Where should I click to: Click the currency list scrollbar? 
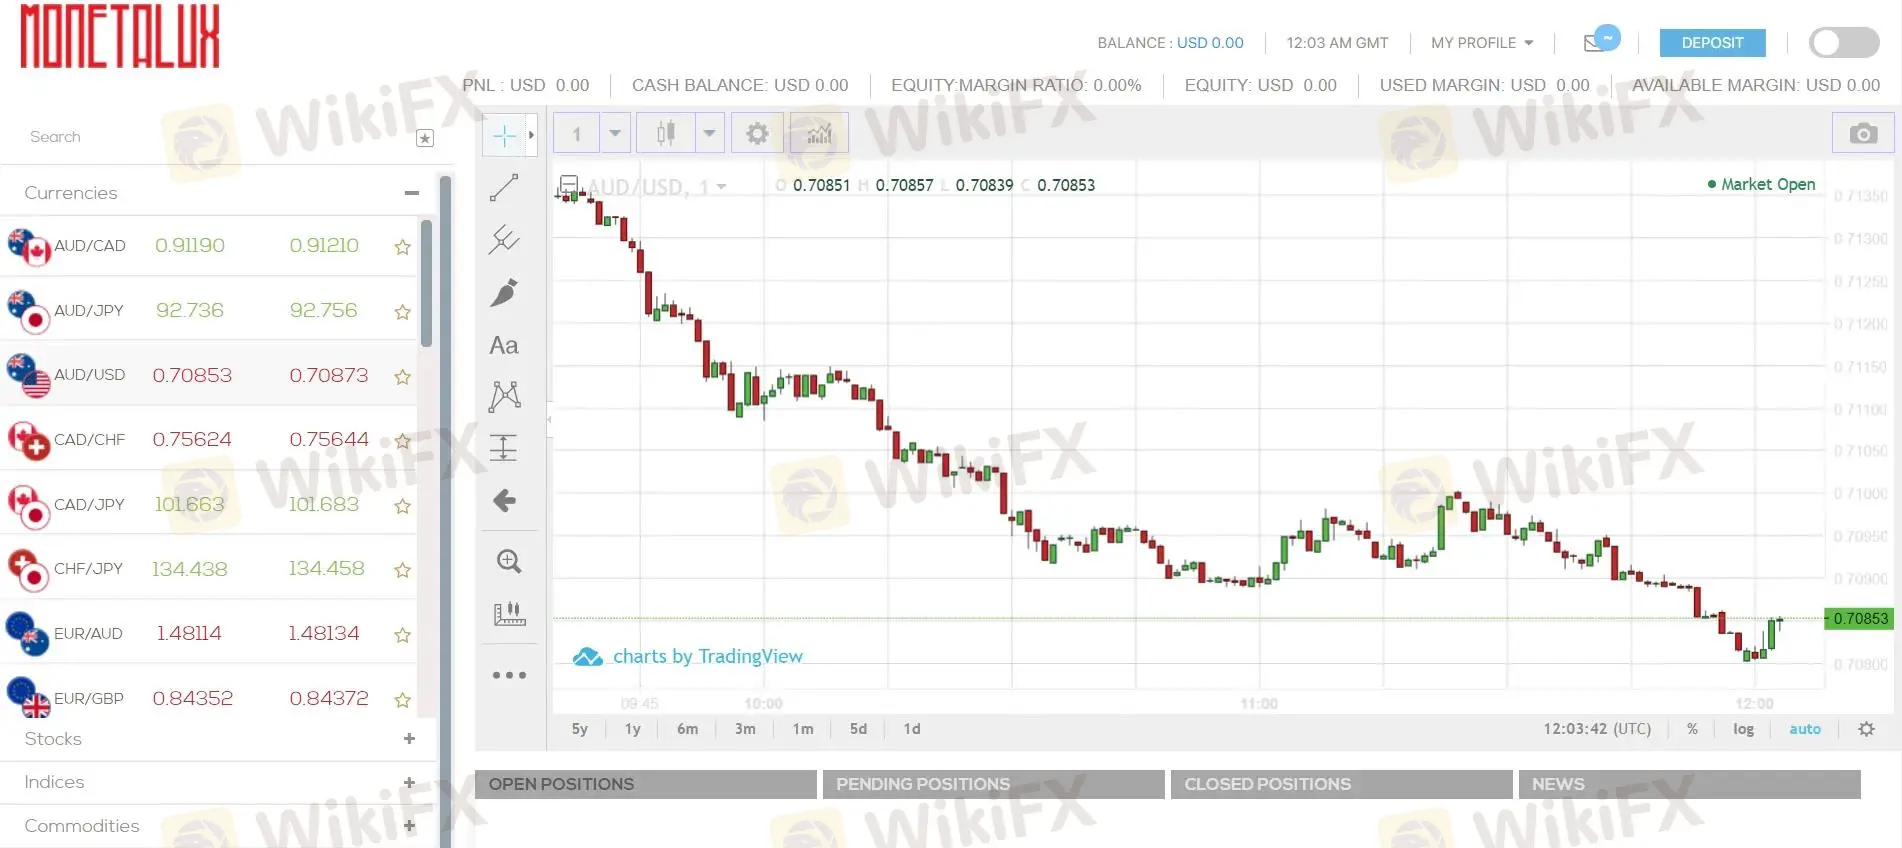427,284
